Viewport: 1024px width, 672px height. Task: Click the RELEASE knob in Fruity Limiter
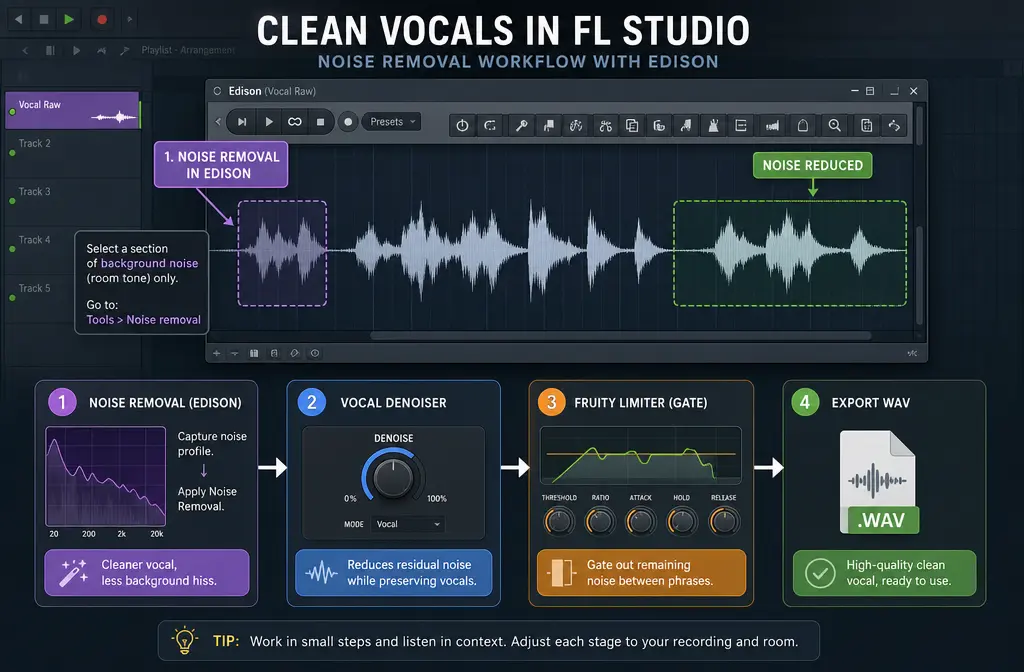[x=724, y=522]
